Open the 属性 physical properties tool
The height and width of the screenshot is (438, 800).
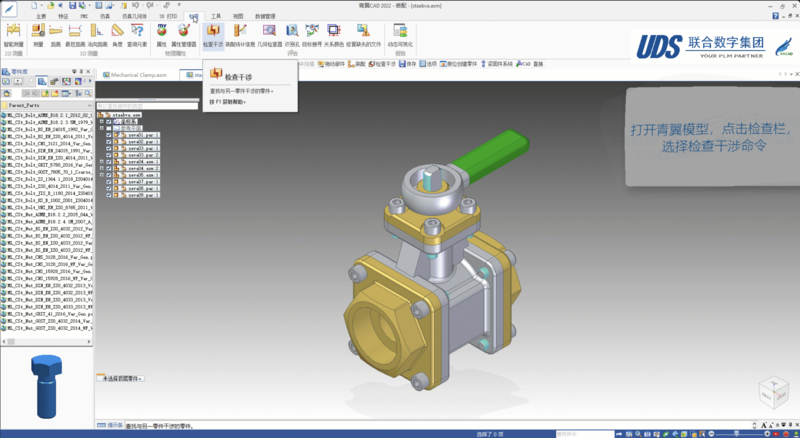(162, 35)
